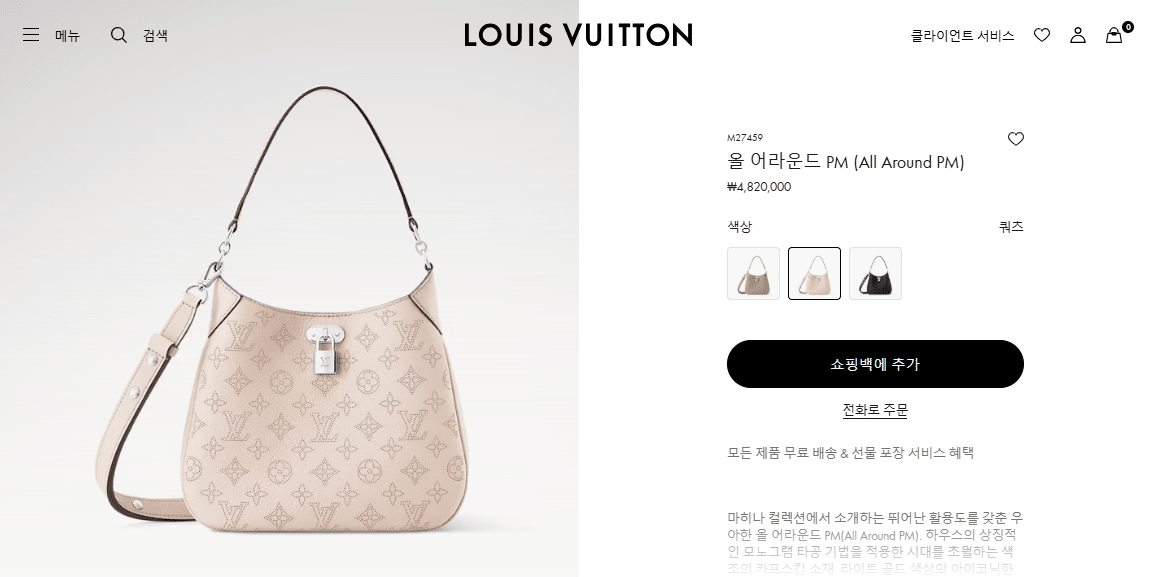1160x577 pixels.
Task: Click the 쇼핑백에 추가 button
Action: 875,364
